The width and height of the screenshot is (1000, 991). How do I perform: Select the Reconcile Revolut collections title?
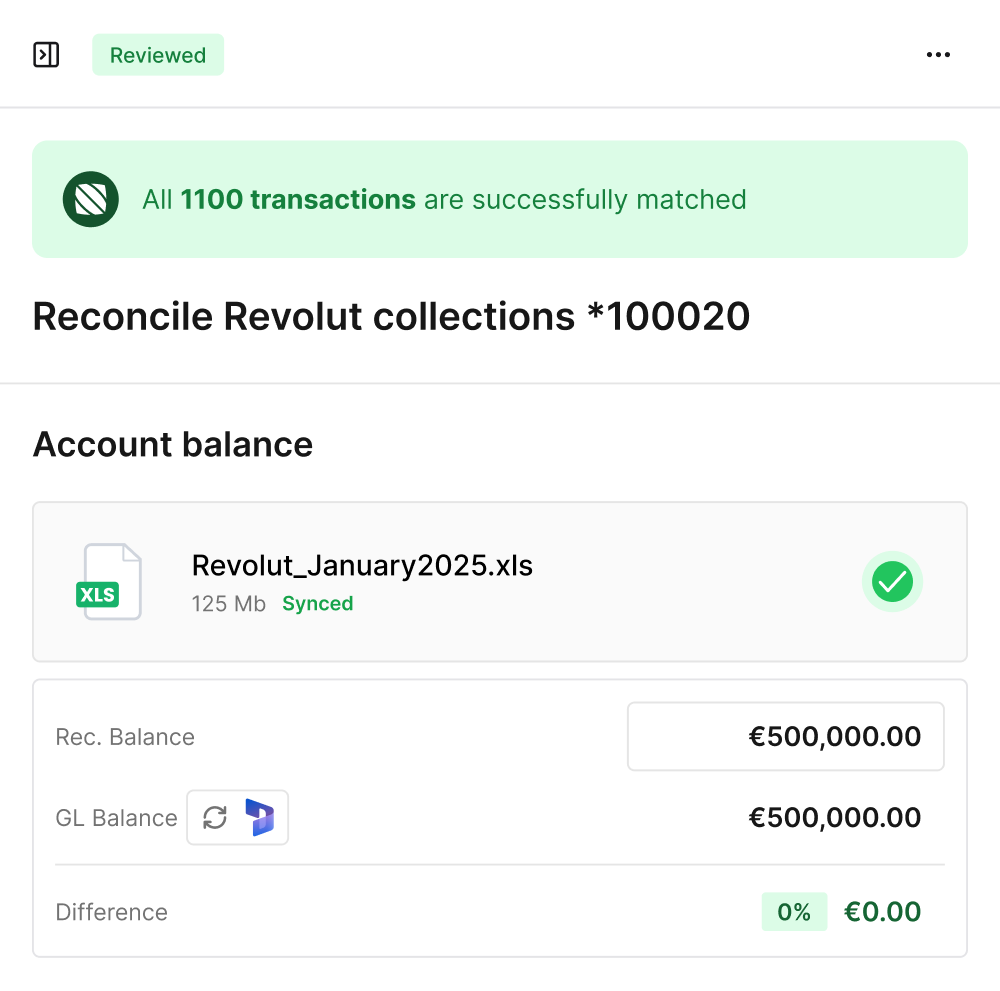tap(391, 317)
